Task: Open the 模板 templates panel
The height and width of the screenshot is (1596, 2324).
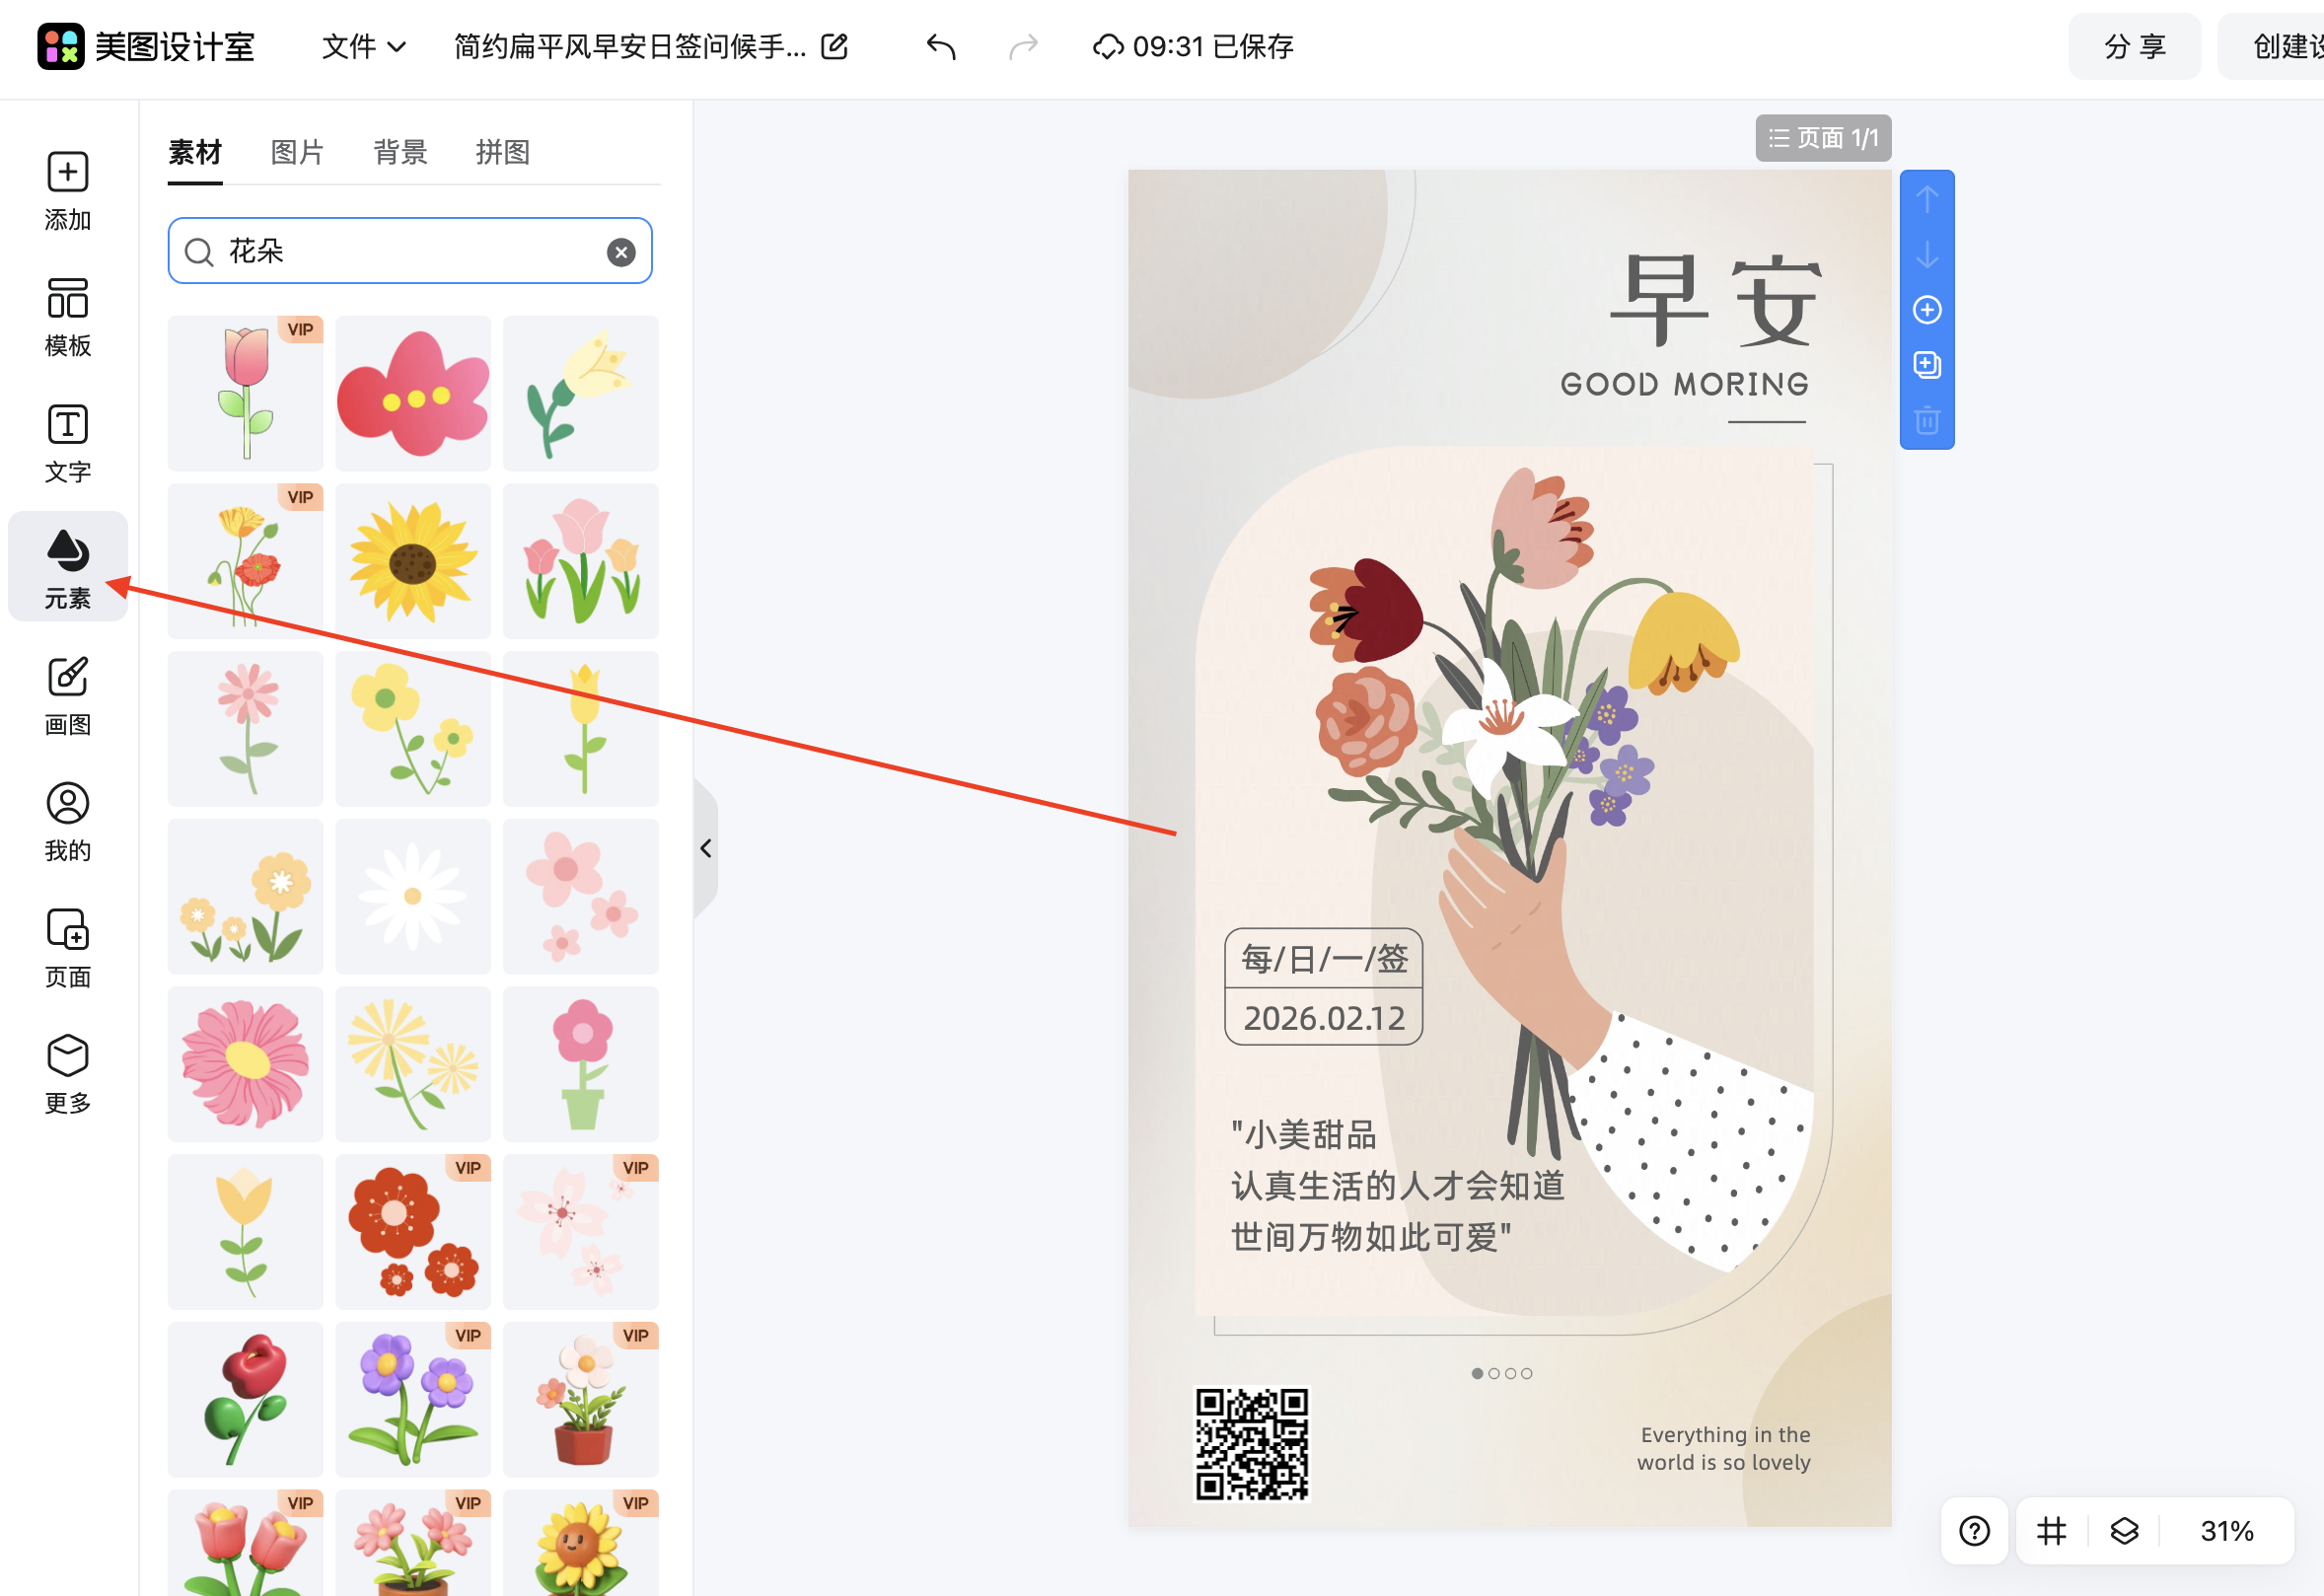Action: click(x=67, y=318)
